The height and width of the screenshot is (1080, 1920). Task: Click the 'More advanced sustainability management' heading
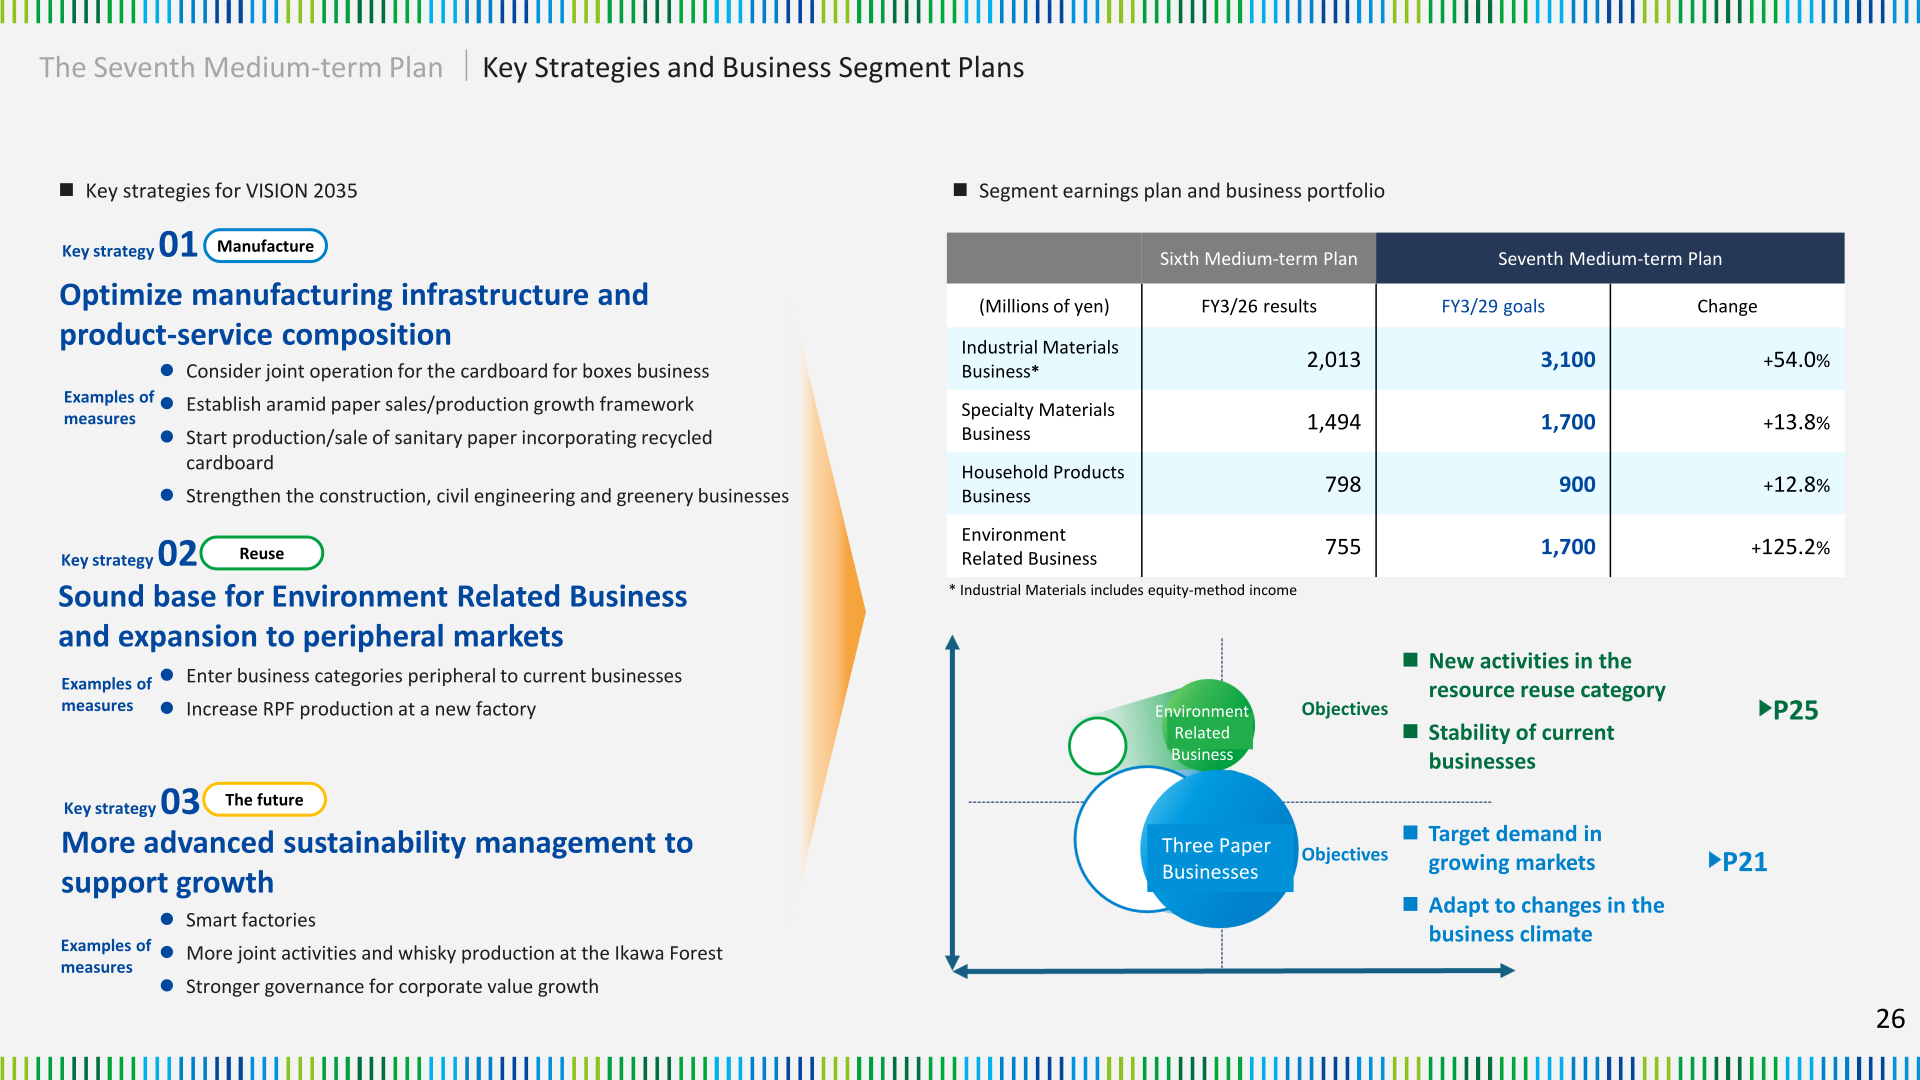[x=377, y=862]
